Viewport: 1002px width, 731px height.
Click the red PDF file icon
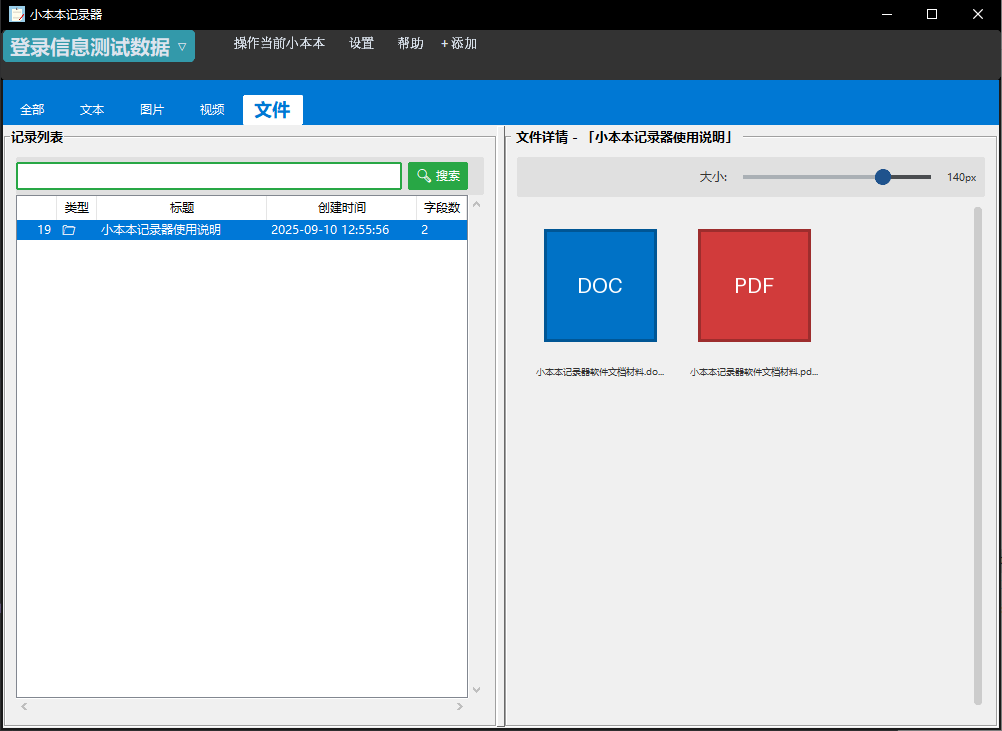[754, 286]
